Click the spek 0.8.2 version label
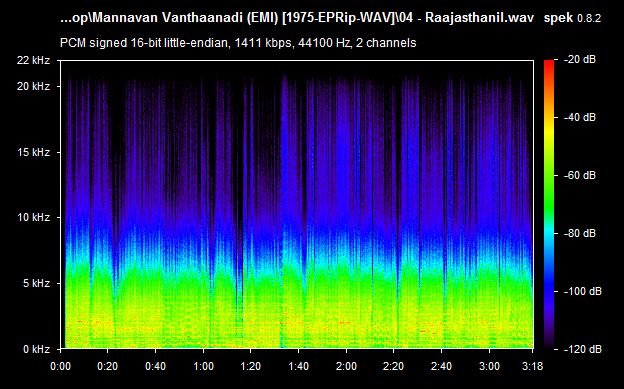 [x=572, y=18]
